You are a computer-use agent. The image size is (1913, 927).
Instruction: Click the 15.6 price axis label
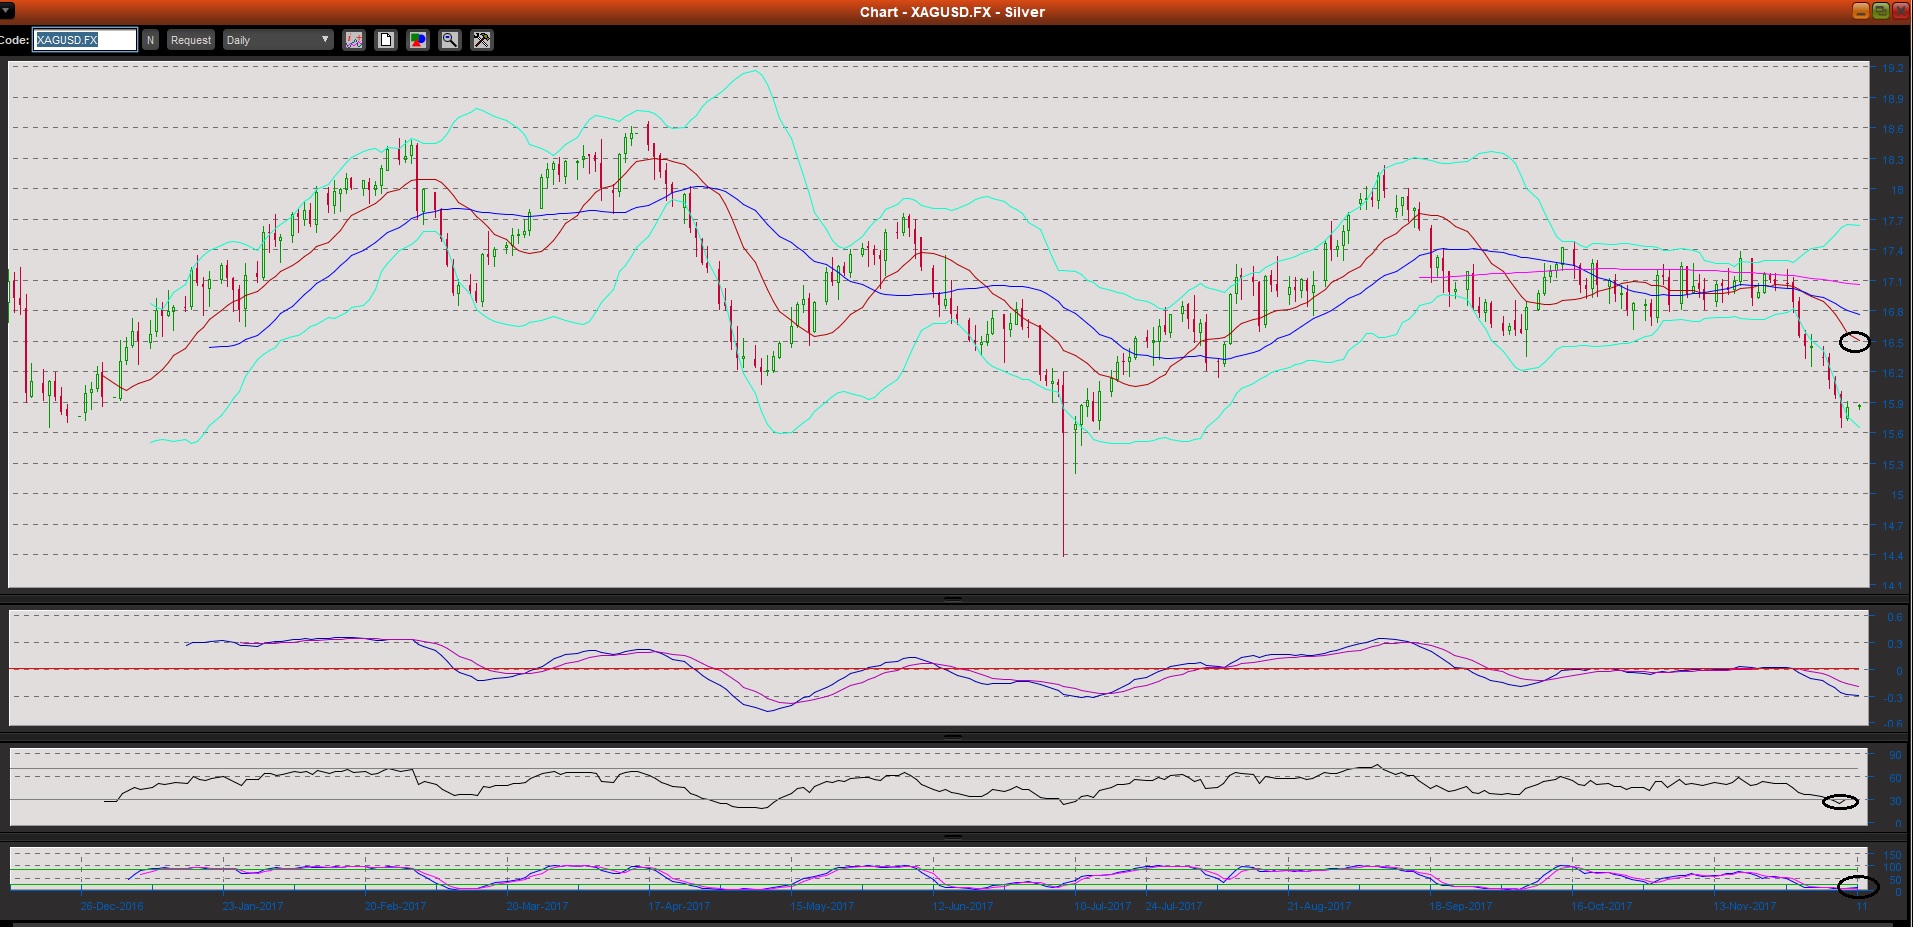tap(1893, 434)
